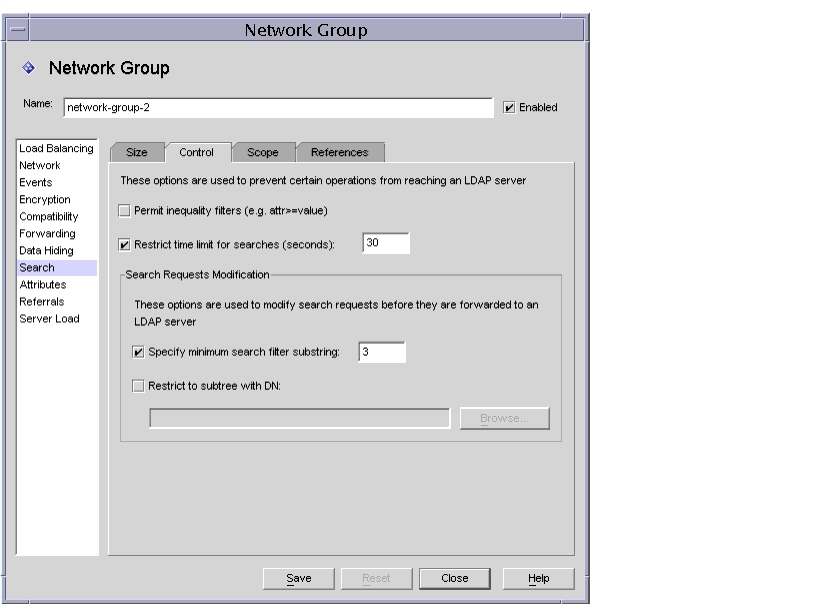Select the Control tab
This screenshot has width=822, height=612.
198,152
